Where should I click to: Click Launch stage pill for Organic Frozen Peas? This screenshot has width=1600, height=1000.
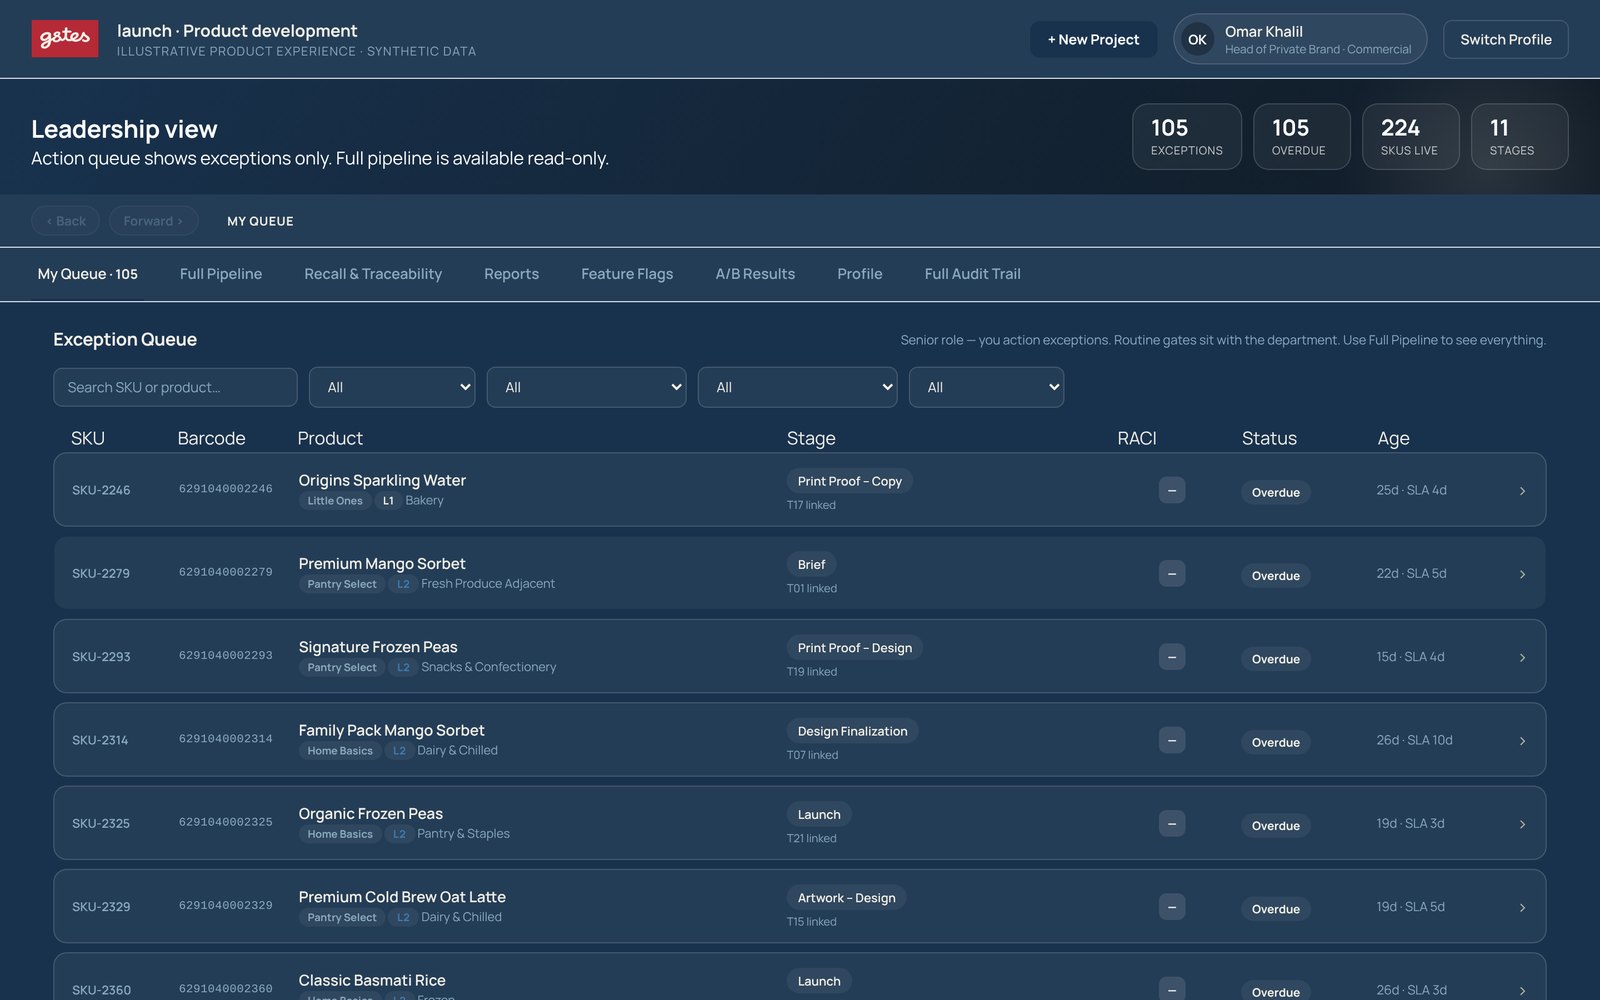[819, 814]
